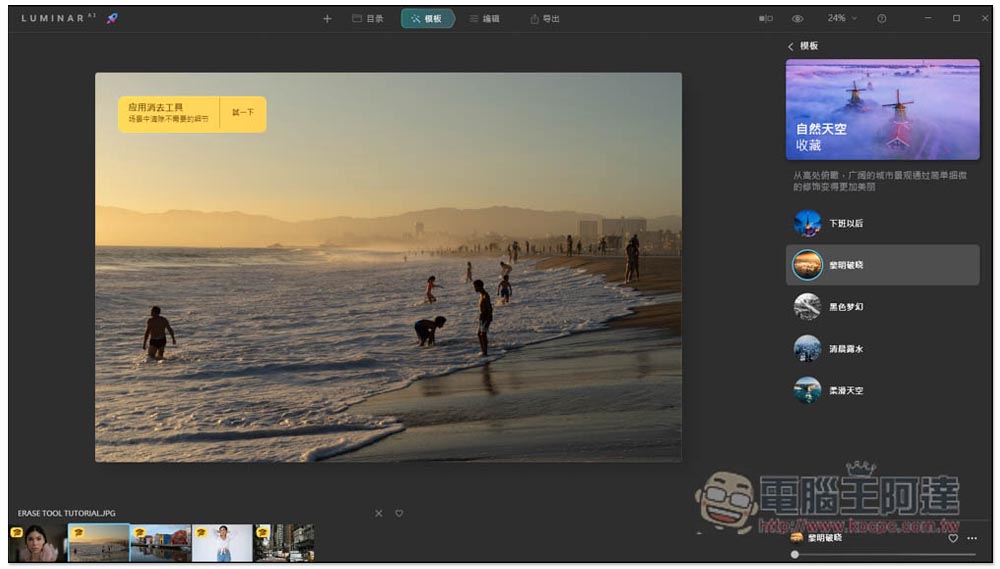Toggle the eye preview icon
The height and width of the screenshot is (569, 1000).
tap(797, 18)
